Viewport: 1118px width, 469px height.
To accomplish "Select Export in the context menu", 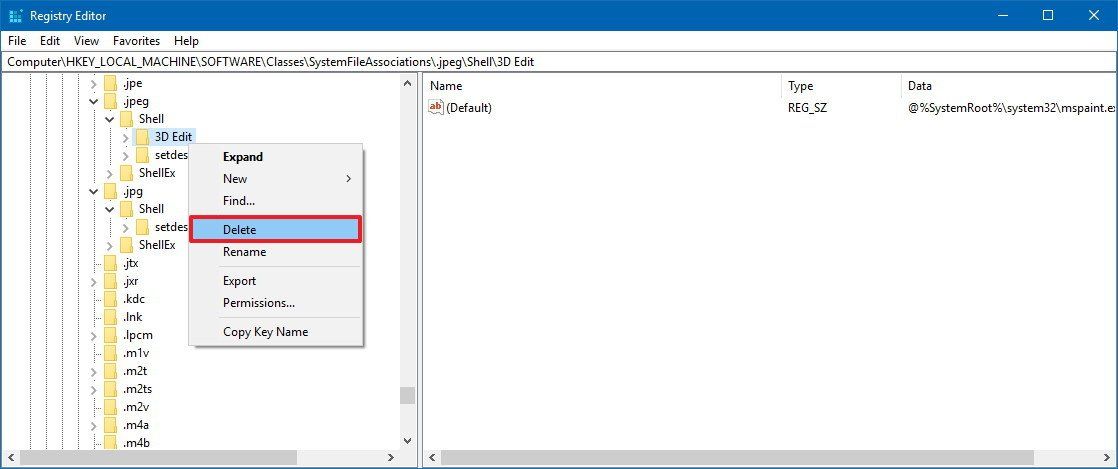I will [276, 281].
